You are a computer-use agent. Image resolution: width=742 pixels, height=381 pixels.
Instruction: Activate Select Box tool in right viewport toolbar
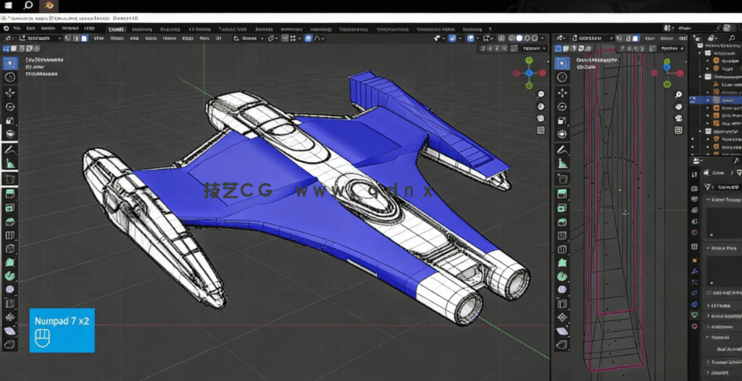coord(562,63)
